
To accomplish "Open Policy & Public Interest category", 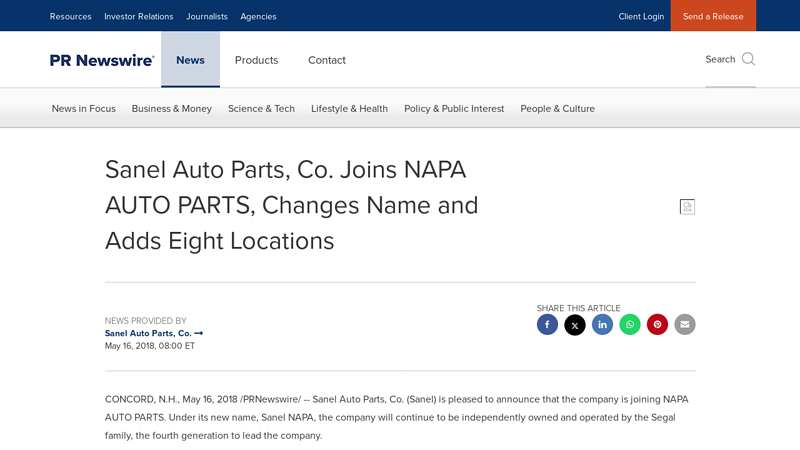I will (454, 109).
